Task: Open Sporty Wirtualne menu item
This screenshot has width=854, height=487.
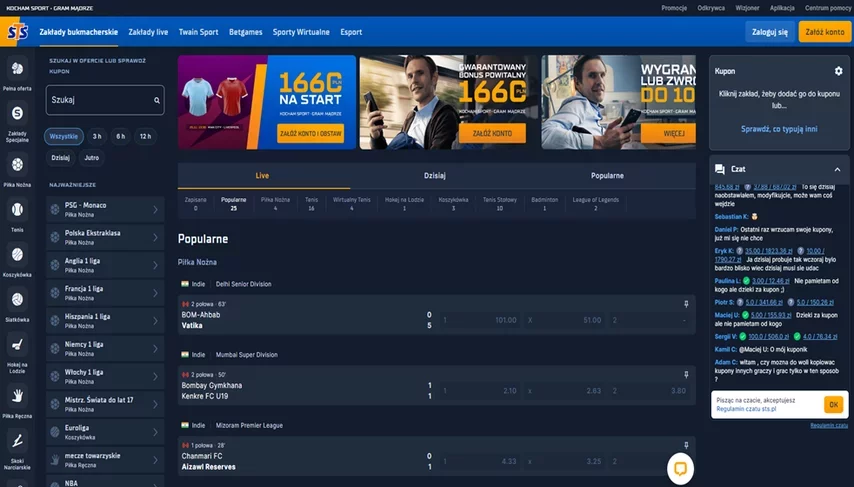Action: coord(301,32)
